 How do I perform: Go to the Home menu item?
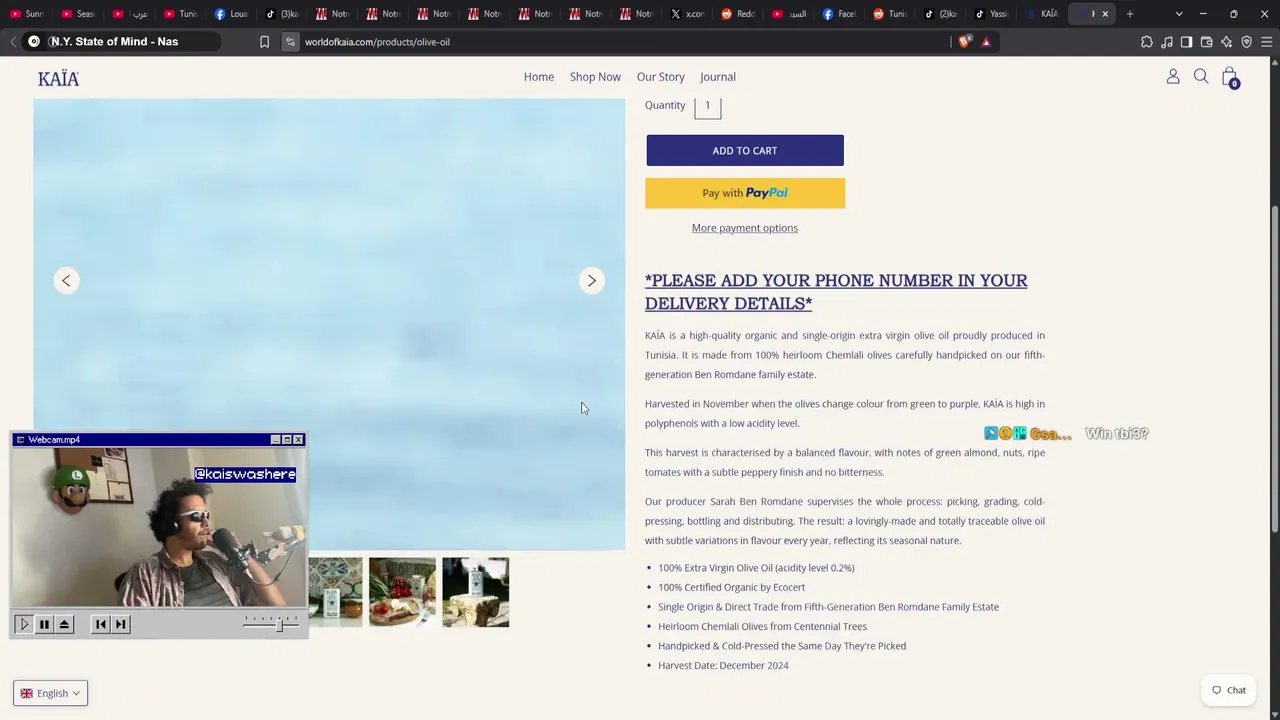[x=539, y=77]
